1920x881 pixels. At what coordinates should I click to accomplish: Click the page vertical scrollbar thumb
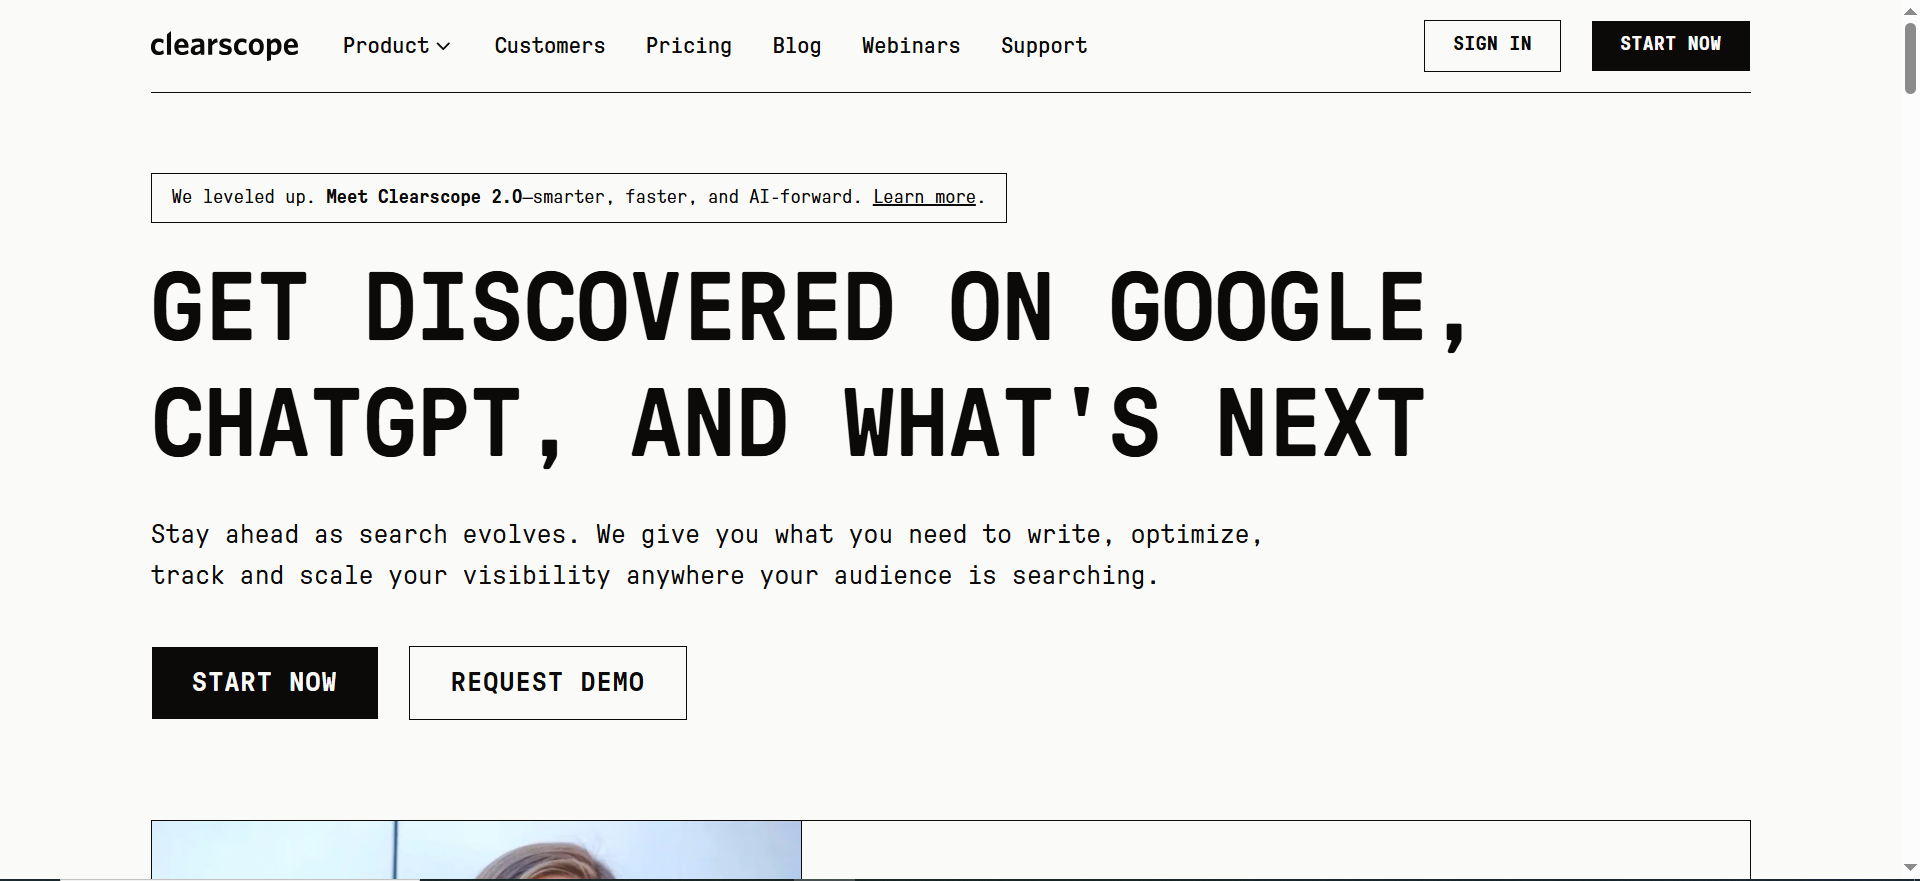(x=1910, y=57)
